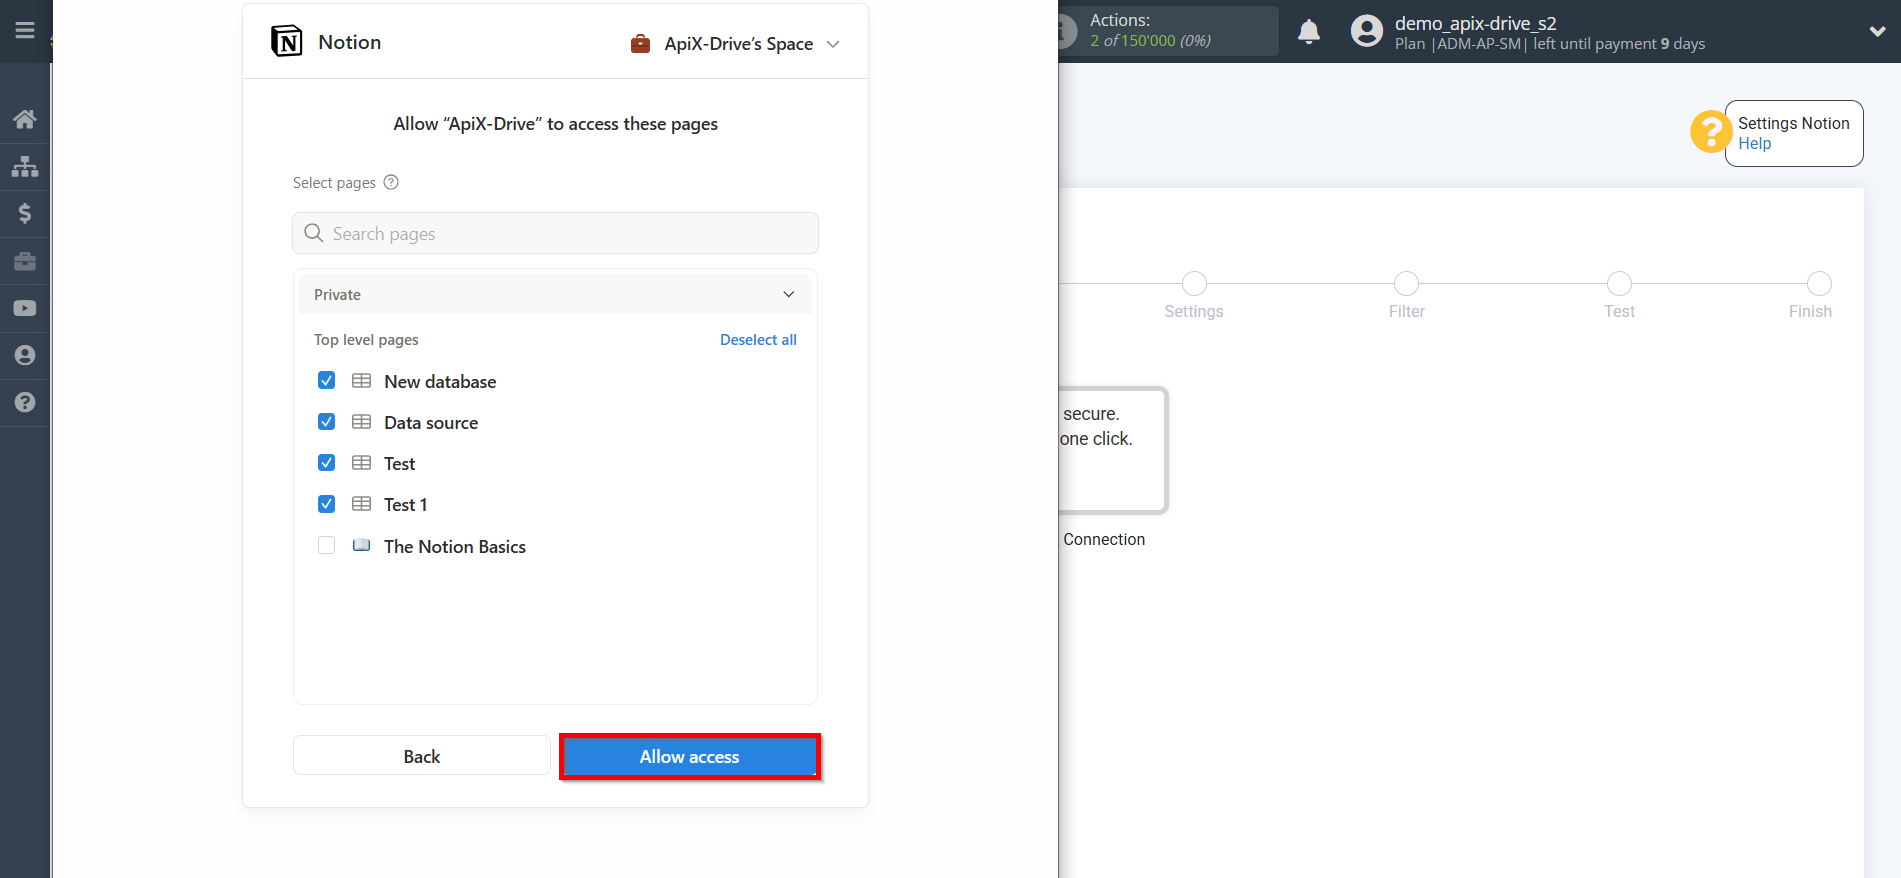
Task: Check The Notion Basics checkbox
Action: pos(326,545)
